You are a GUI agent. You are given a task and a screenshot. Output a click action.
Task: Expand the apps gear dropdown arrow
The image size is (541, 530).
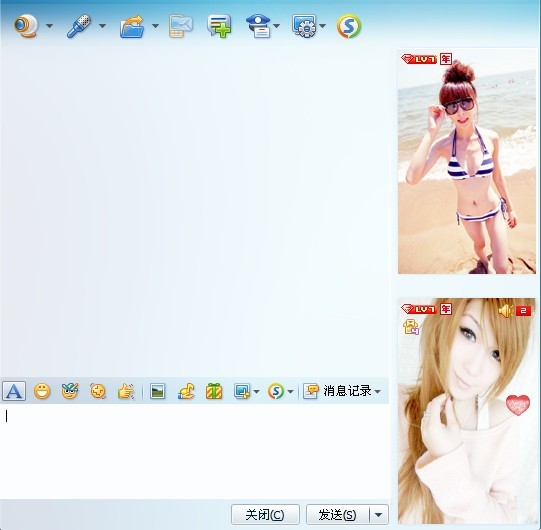[x=322, y=26]
